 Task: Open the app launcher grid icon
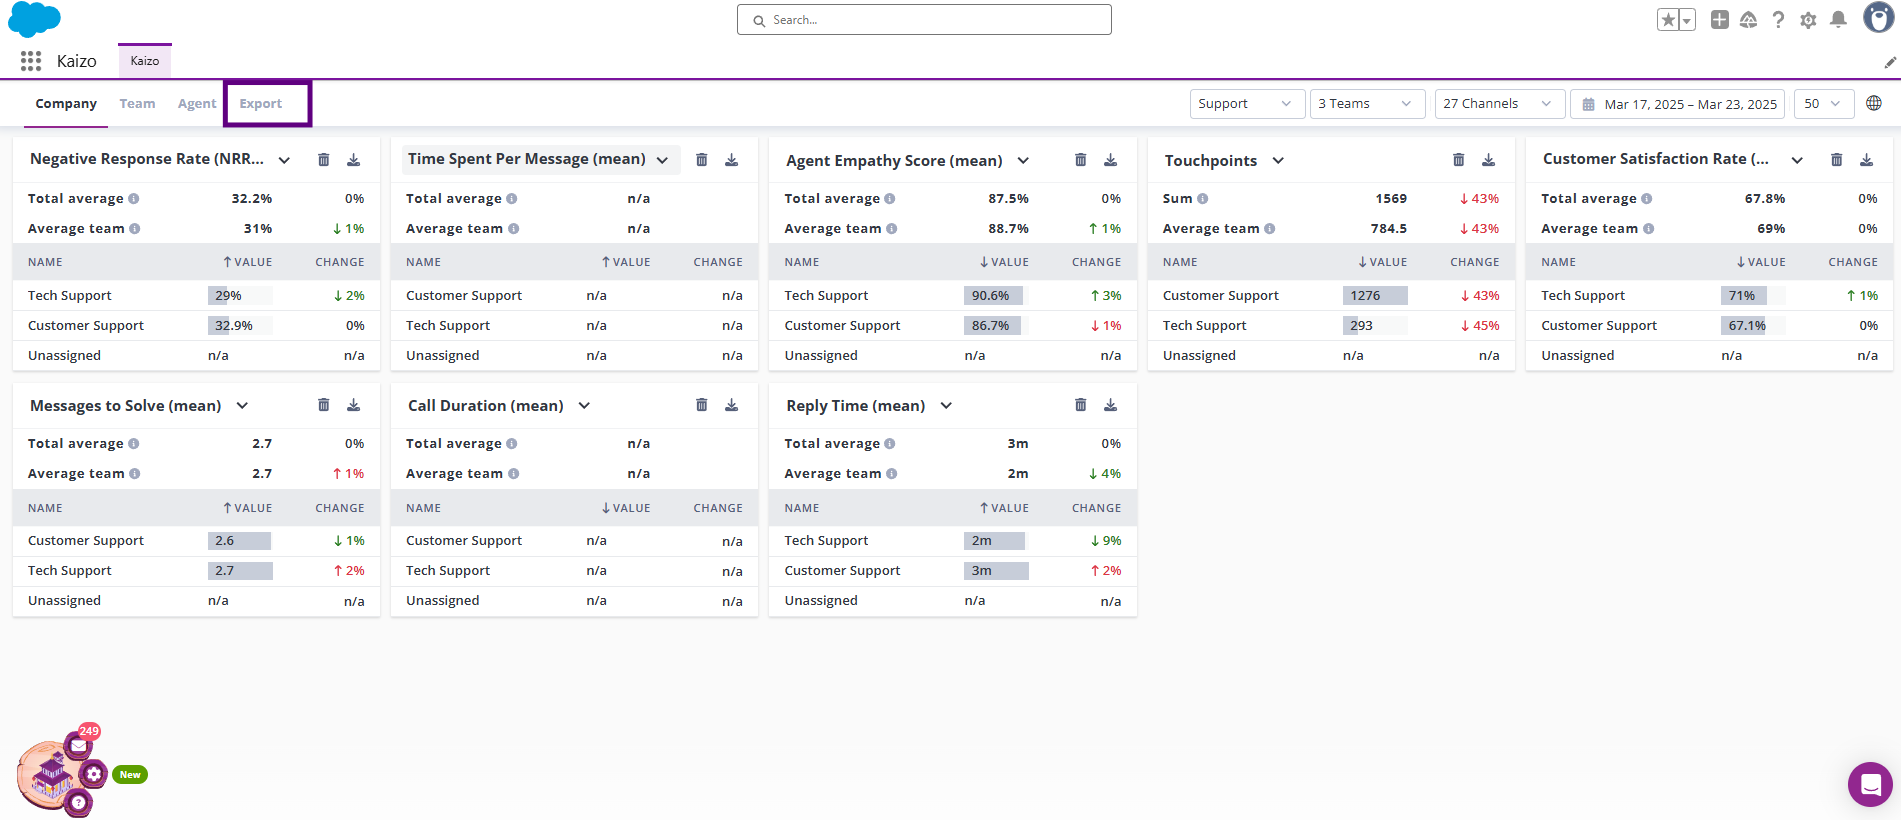[x=31, y=61]
